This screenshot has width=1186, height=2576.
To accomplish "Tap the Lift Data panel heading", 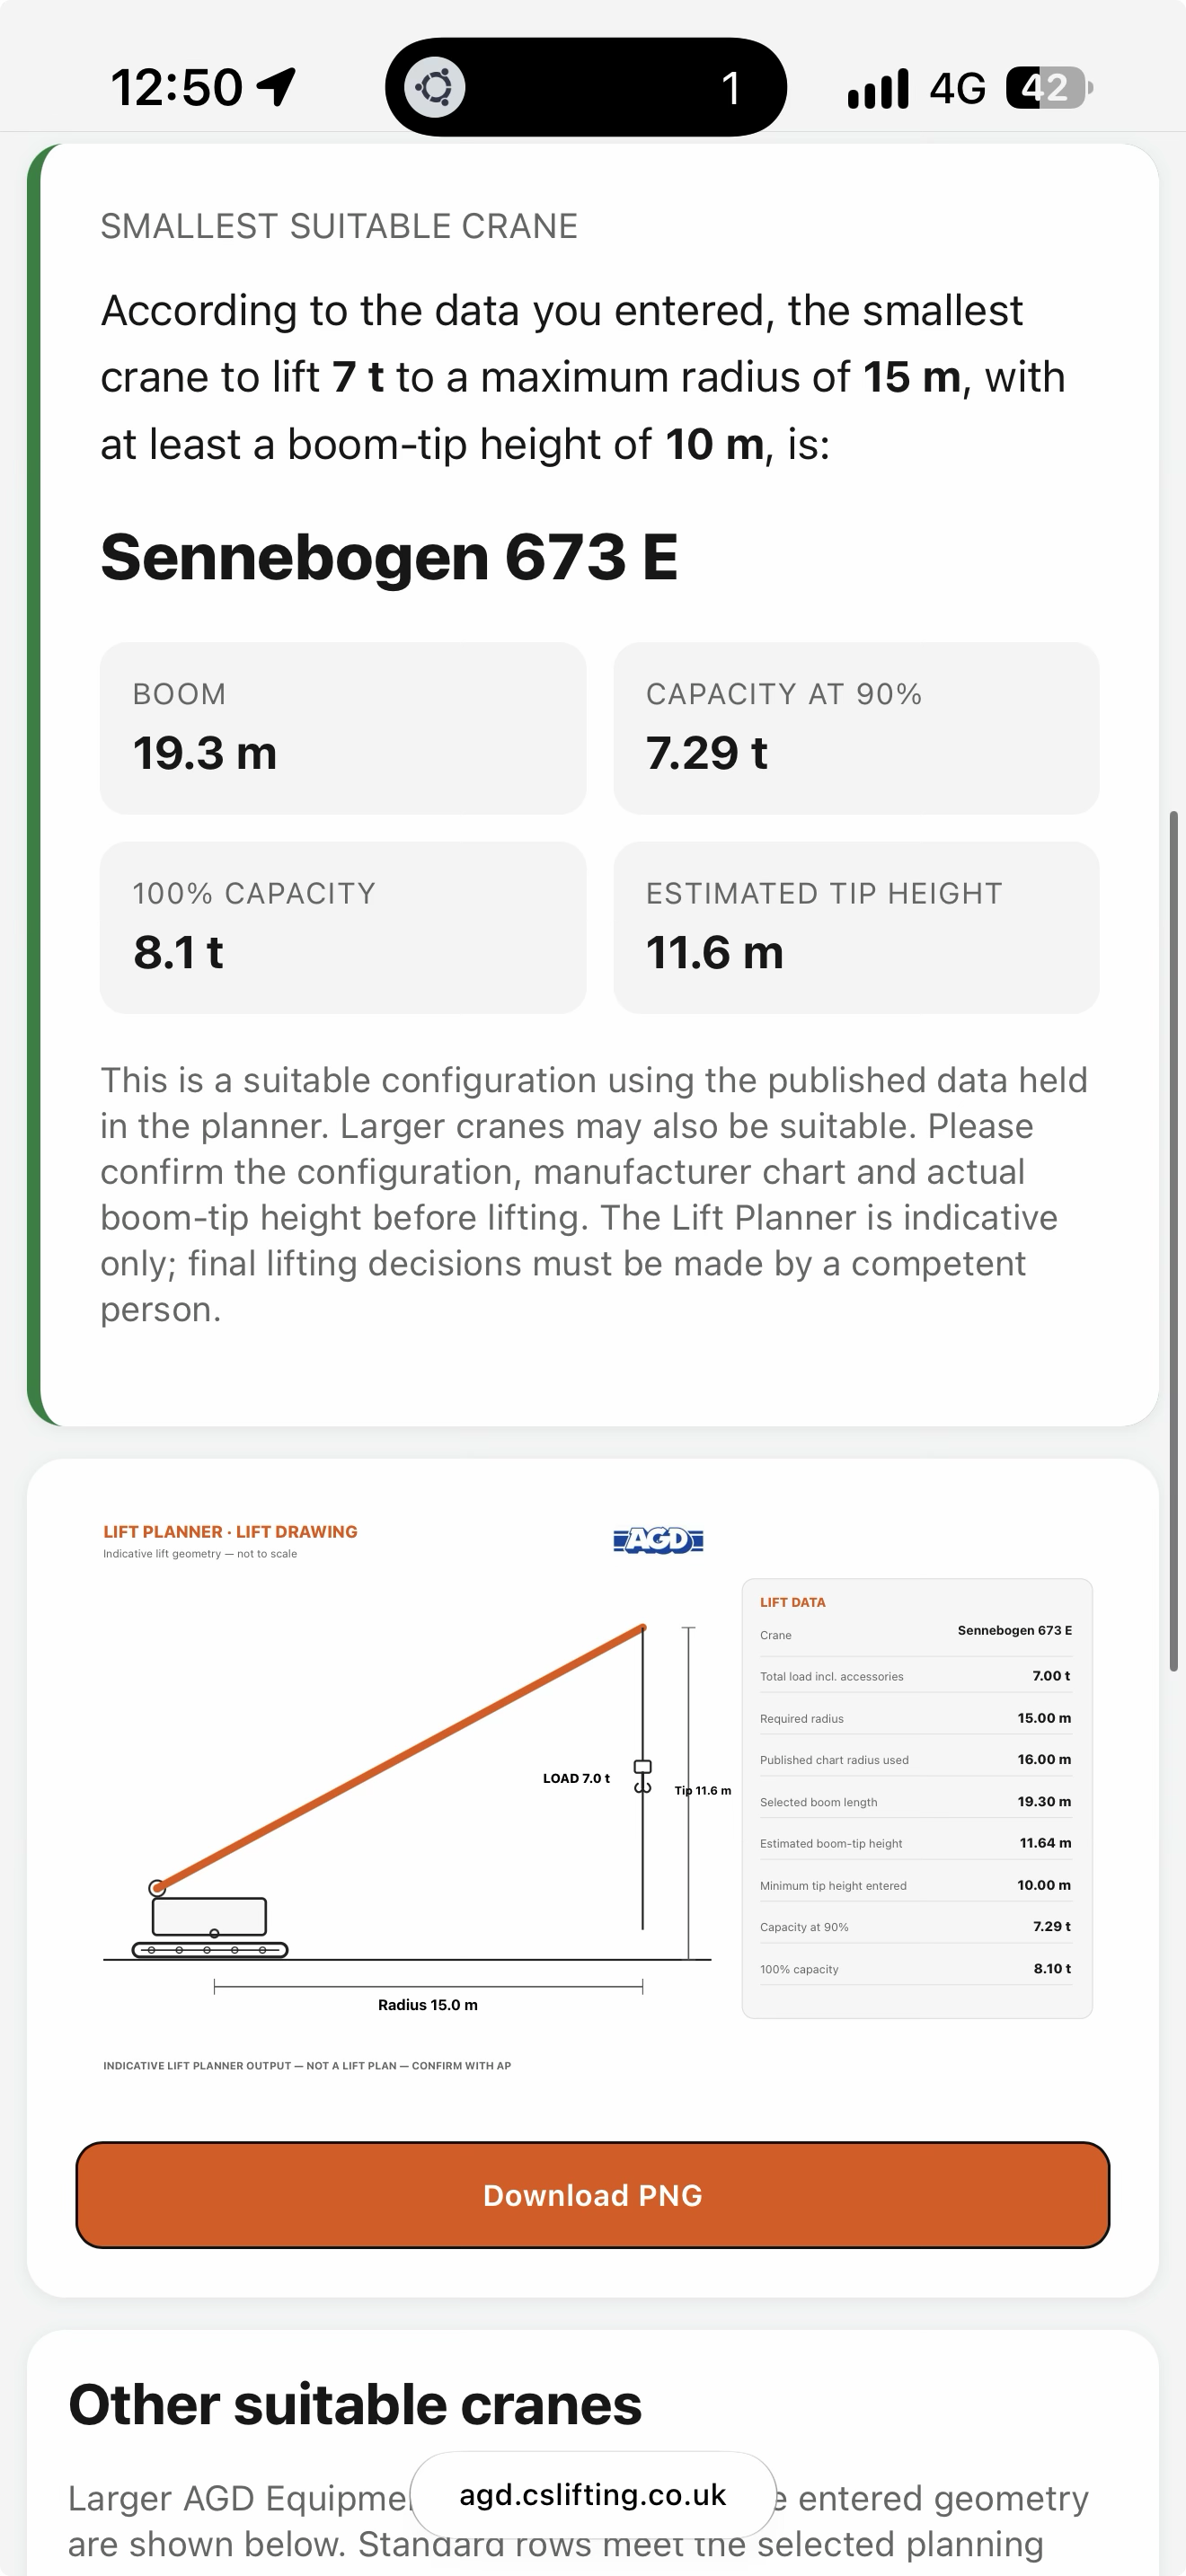I will 793,1602.
